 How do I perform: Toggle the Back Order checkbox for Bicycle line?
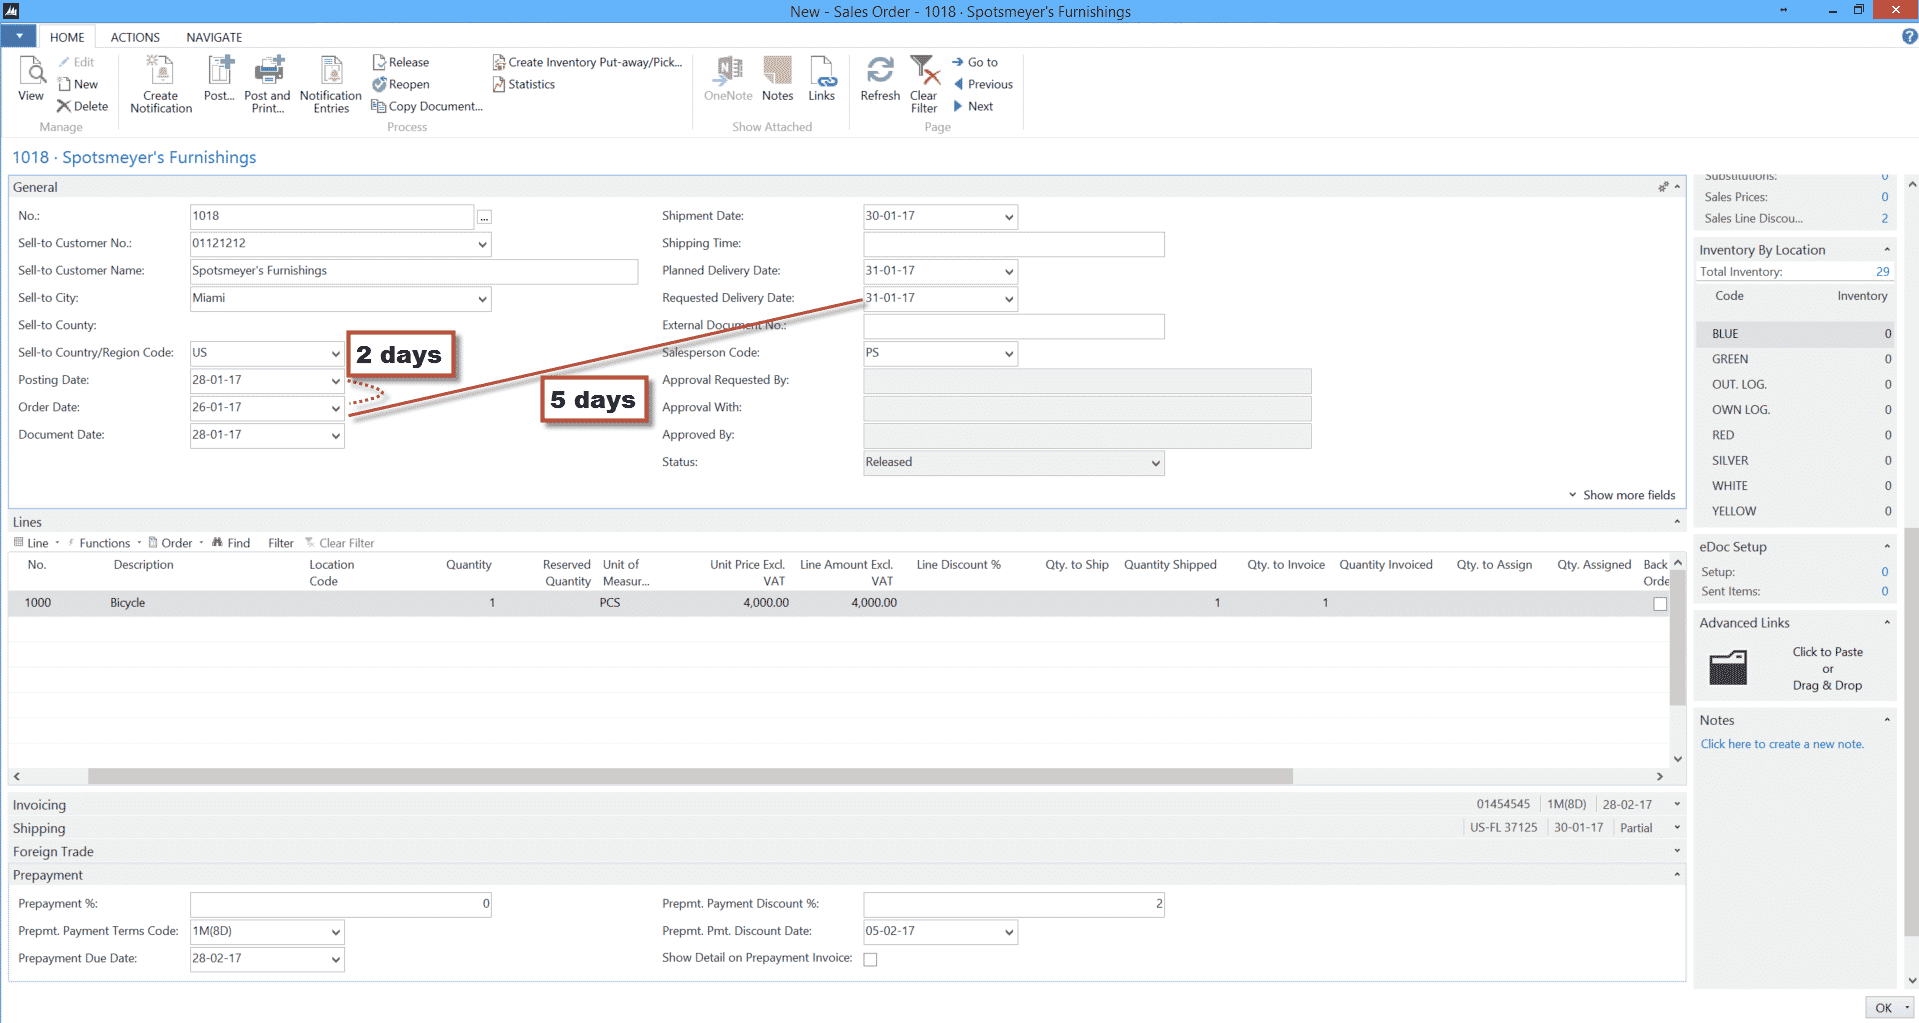(x=1659, y=604)
